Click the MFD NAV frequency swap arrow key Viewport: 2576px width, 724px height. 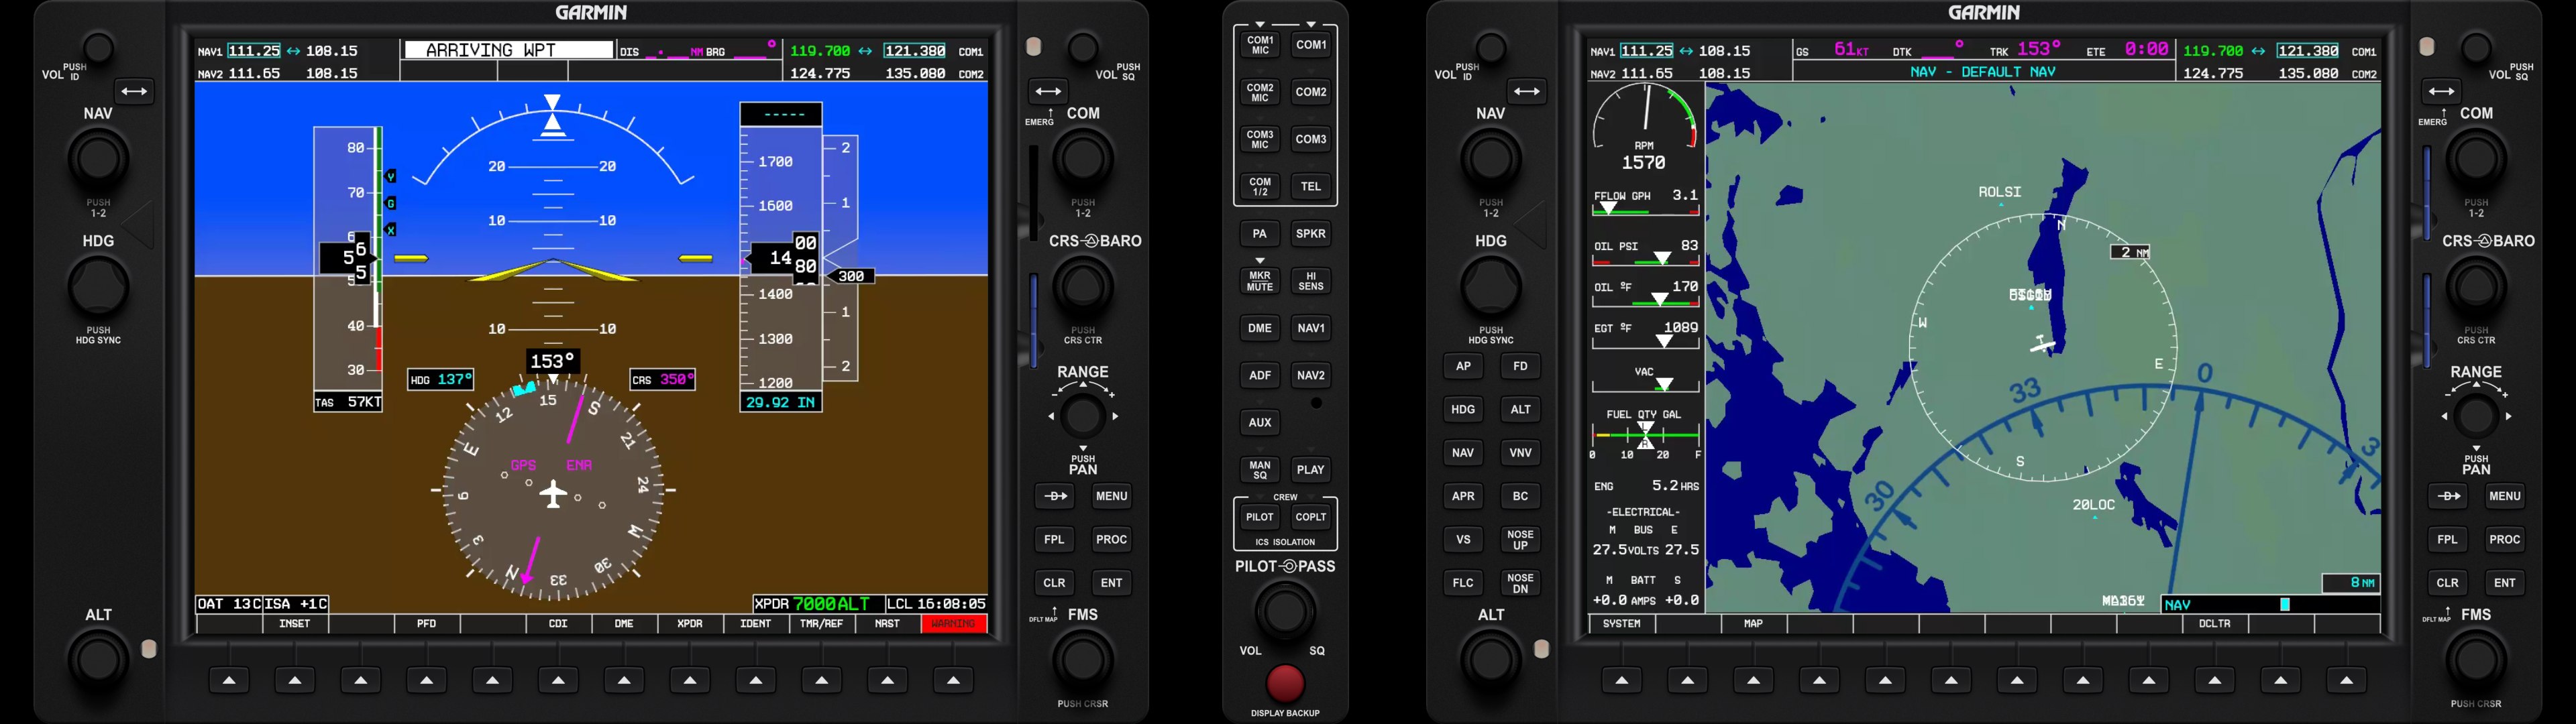point(1527,92)
